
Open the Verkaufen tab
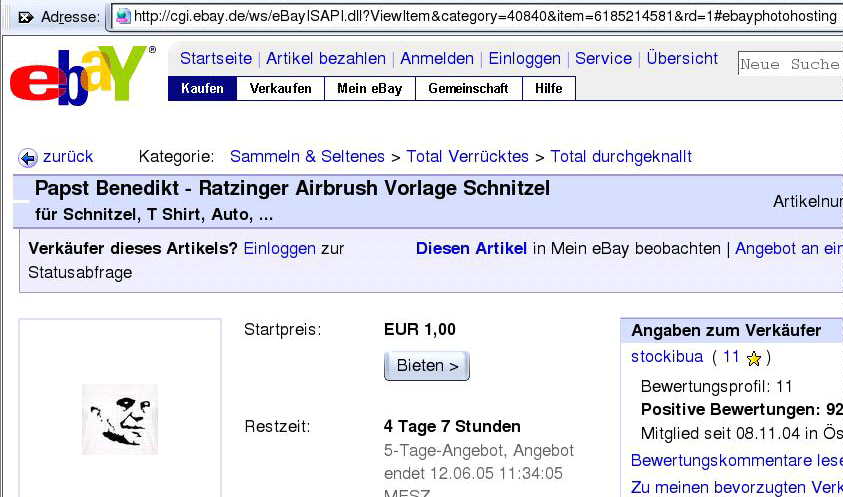coord(281,88)
